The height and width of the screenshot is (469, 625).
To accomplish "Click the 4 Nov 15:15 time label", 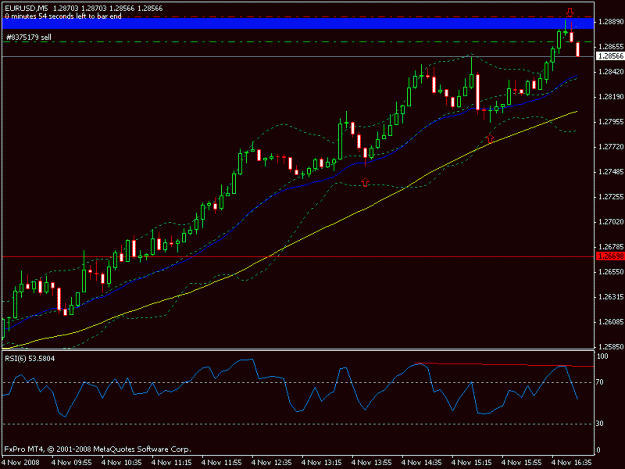I will coord(472,462).
